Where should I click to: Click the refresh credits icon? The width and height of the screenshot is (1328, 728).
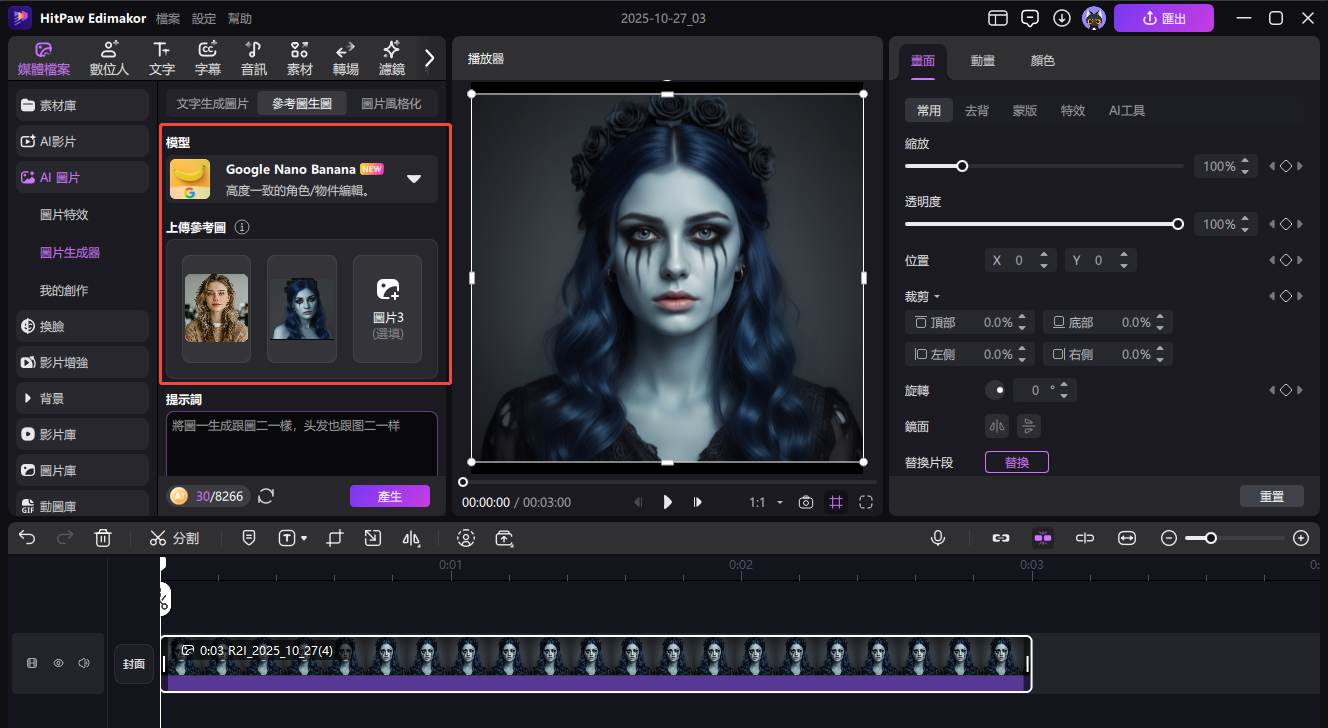[266, 496]
